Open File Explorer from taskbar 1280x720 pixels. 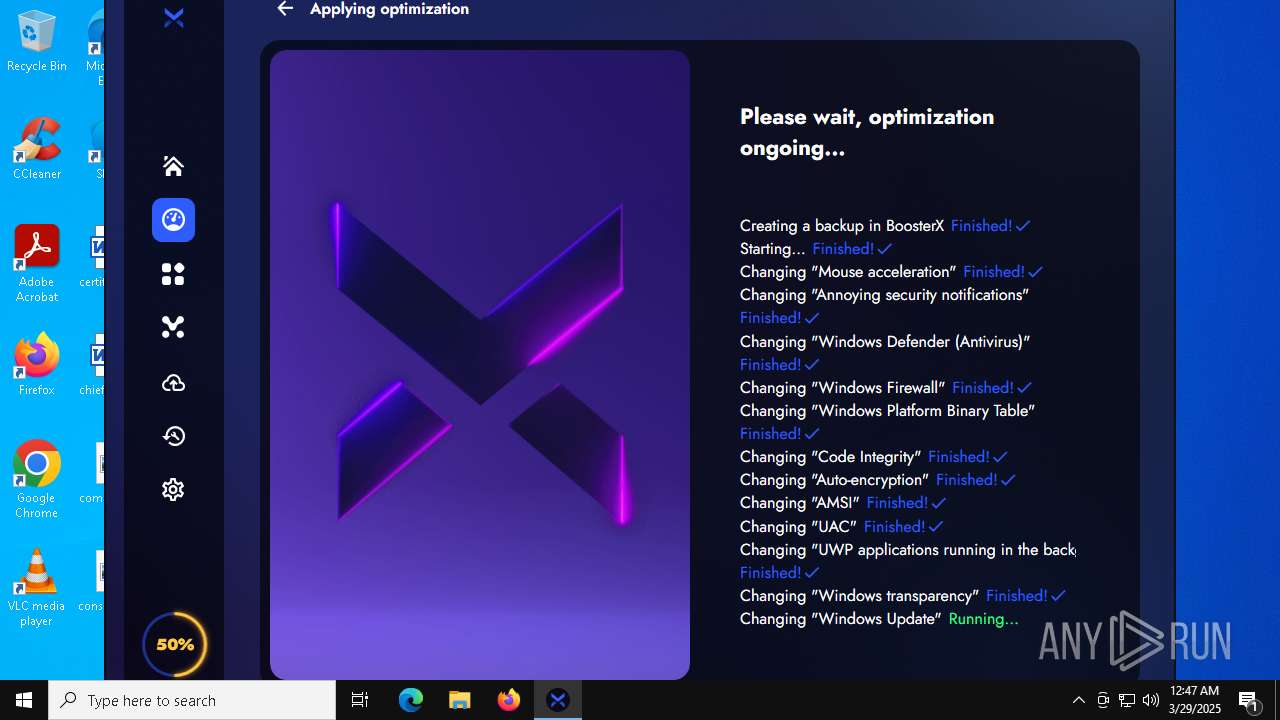pos(460,700)
